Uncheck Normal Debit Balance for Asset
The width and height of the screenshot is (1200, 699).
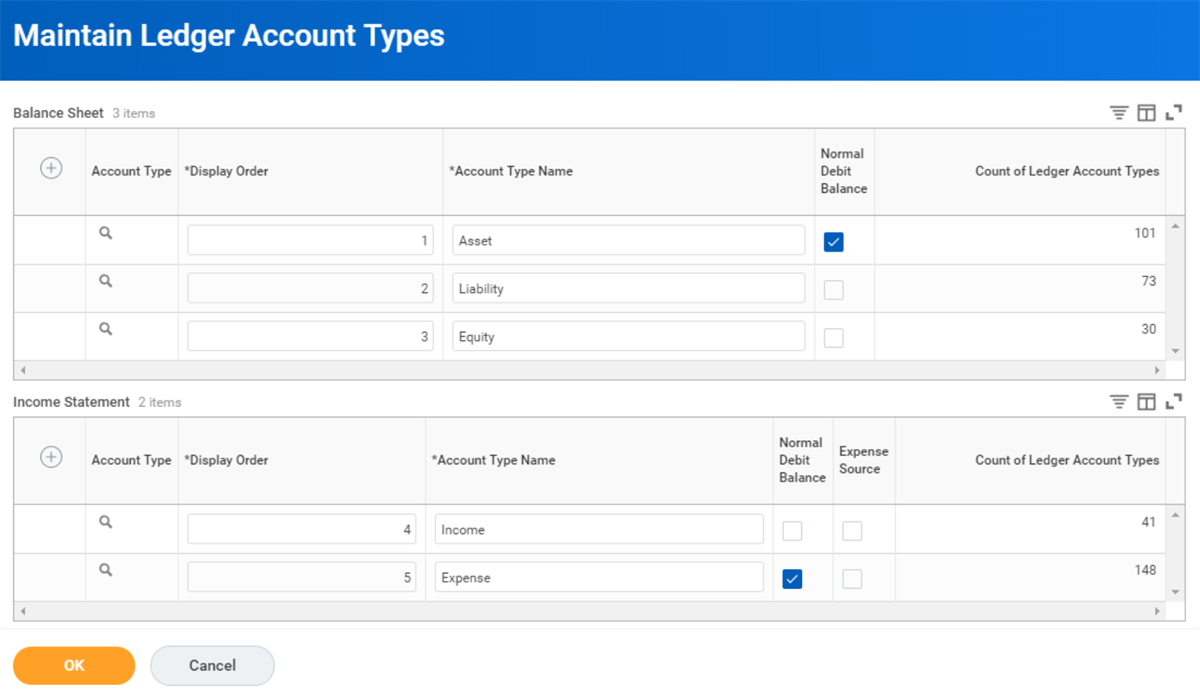(834, 242)
